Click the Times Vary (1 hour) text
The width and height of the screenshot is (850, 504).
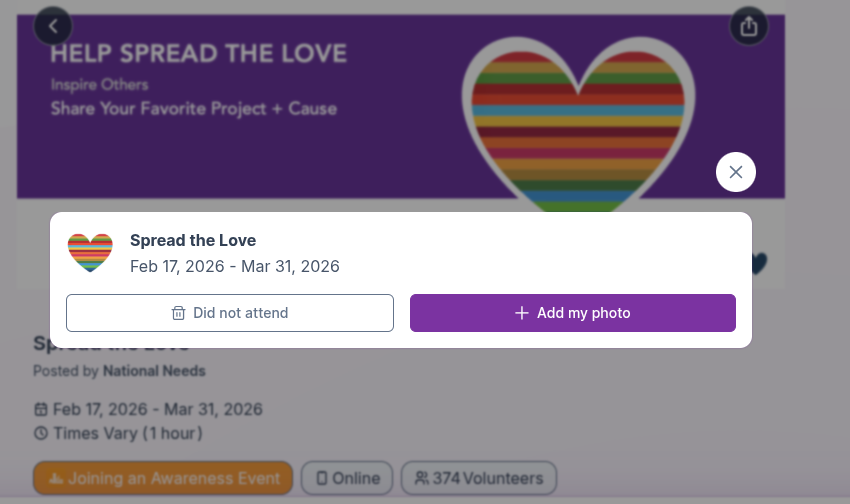tap(127, 434)
